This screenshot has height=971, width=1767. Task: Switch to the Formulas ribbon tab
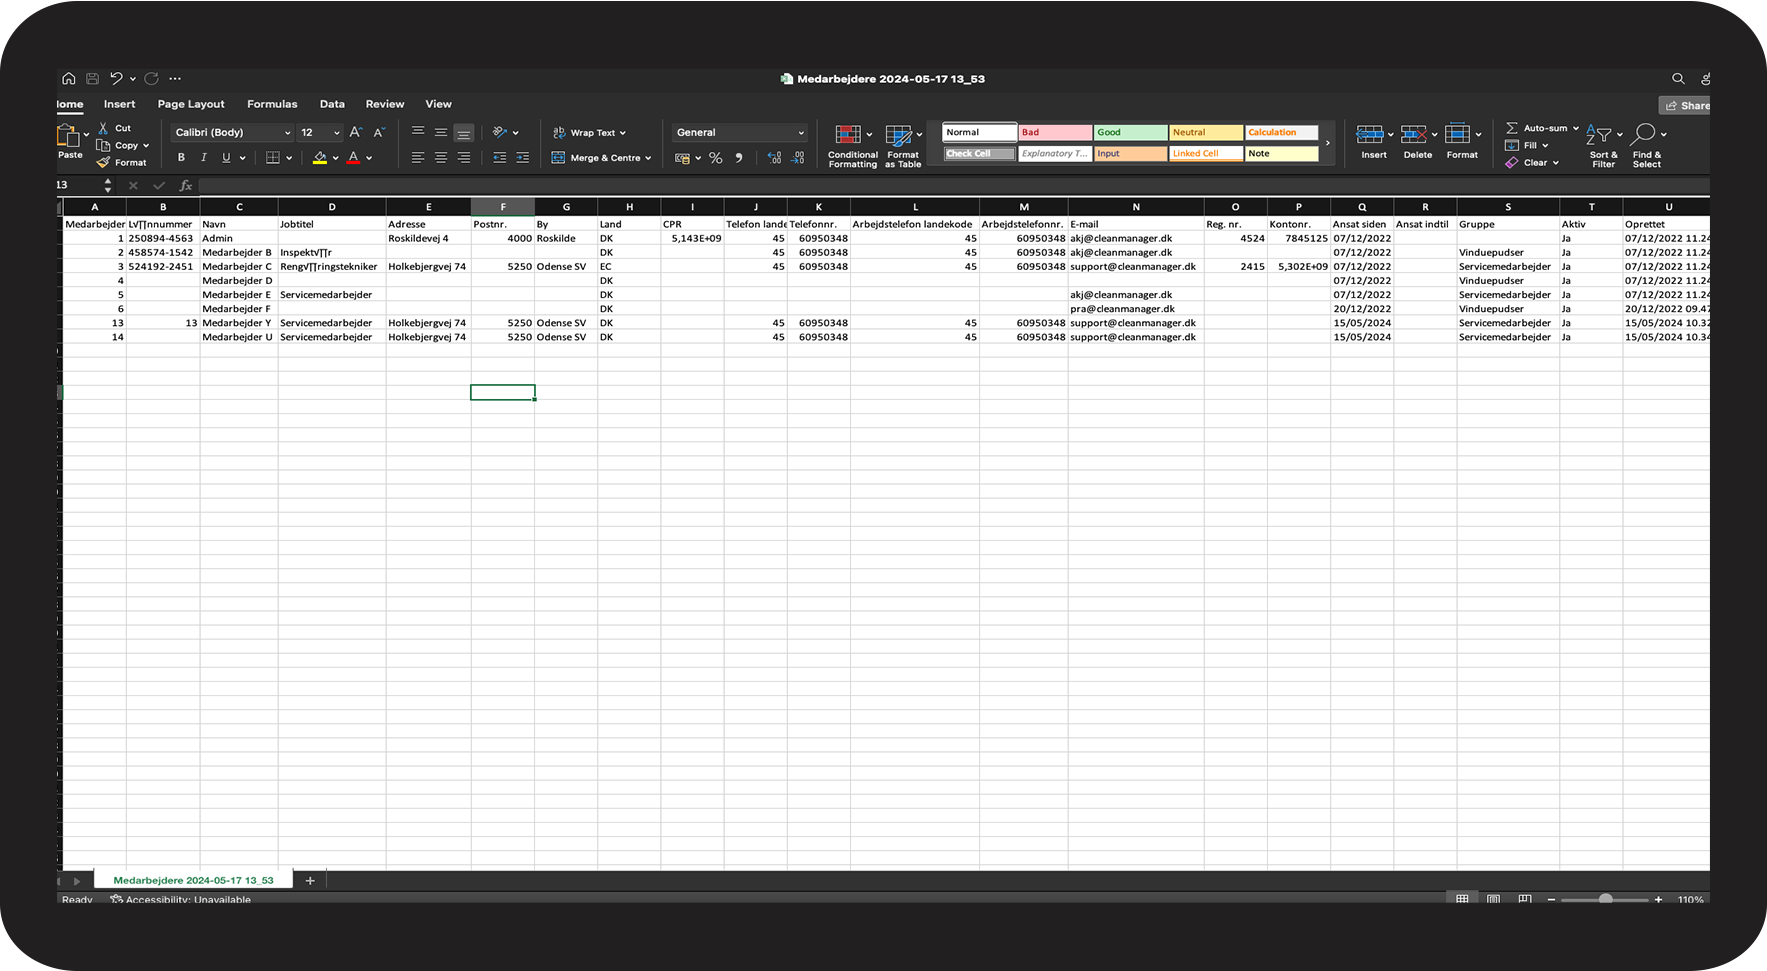point(272,104)
